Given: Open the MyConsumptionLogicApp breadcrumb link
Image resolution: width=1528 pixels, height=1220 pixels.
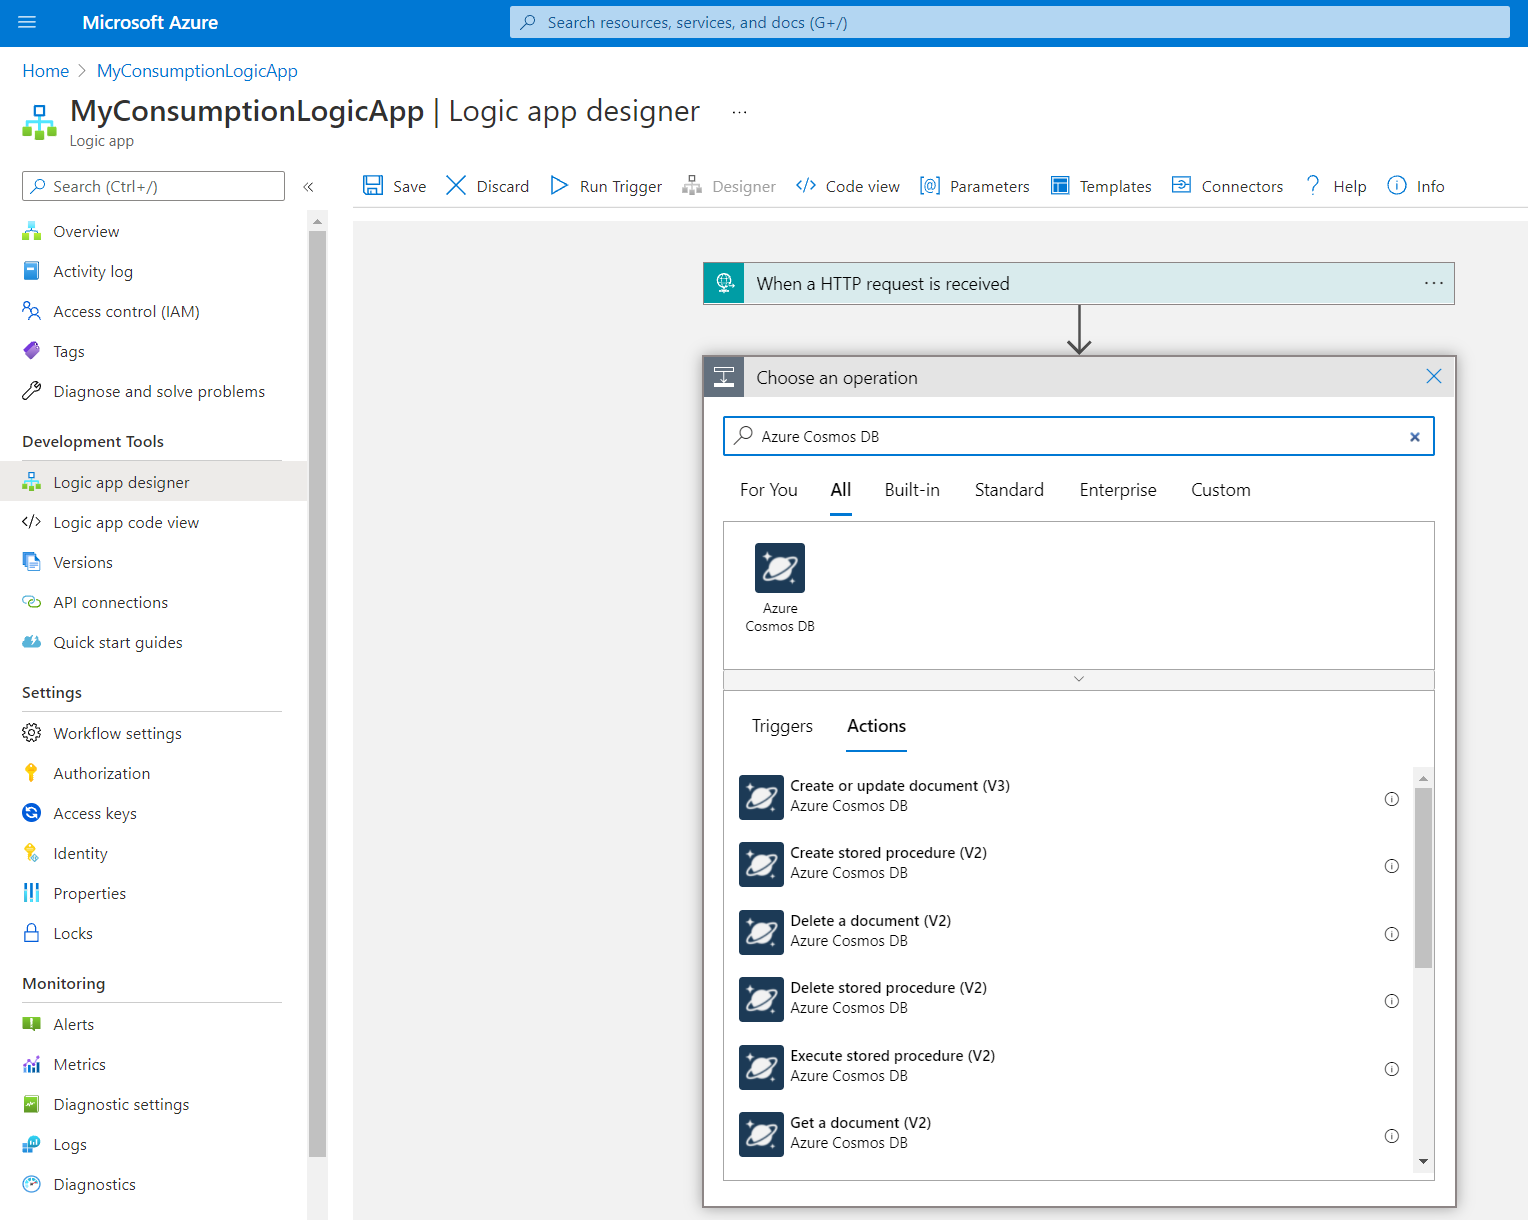Looking at the screenshot, I should pyautogui.click(x=197, y=71).
